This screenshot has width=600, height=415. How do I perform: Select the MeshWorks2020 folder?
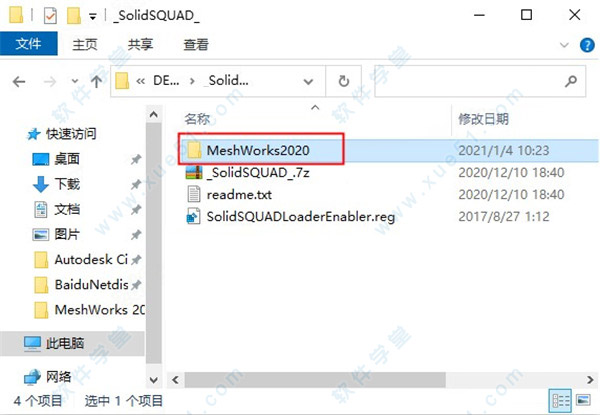[258, 150]
